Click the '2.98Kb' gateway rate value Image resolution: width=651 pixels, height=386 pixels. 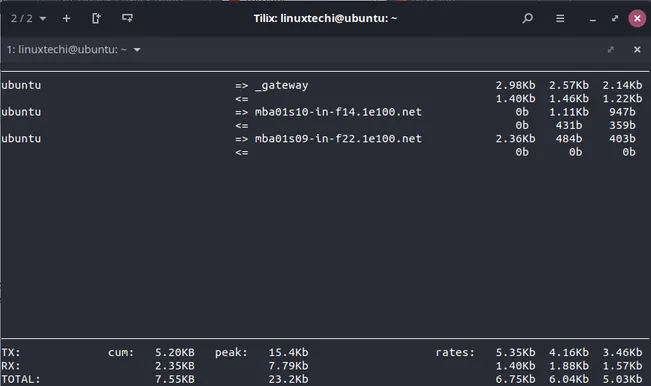click(x=515, y=85)
